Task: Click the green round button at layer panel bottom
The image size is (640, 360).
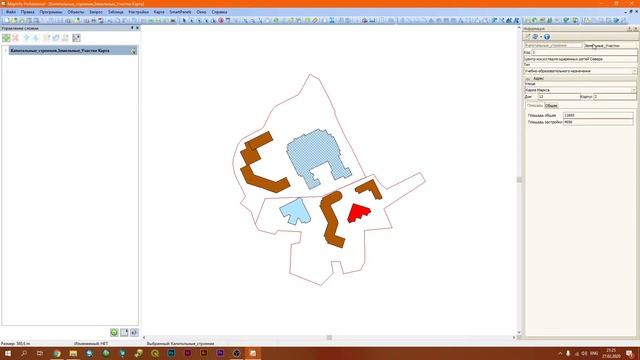Action: pos(114,332)
